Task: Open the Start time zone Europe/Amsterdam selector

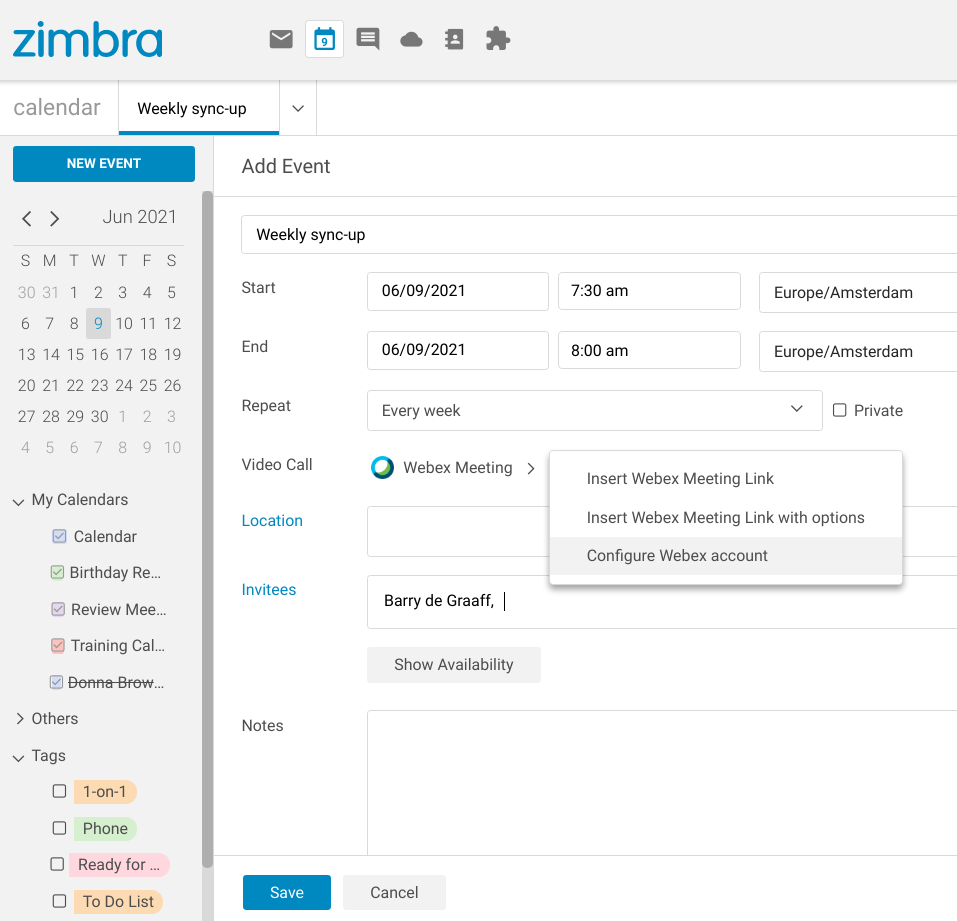Action: pyautogui.click(x=858, y=292)
